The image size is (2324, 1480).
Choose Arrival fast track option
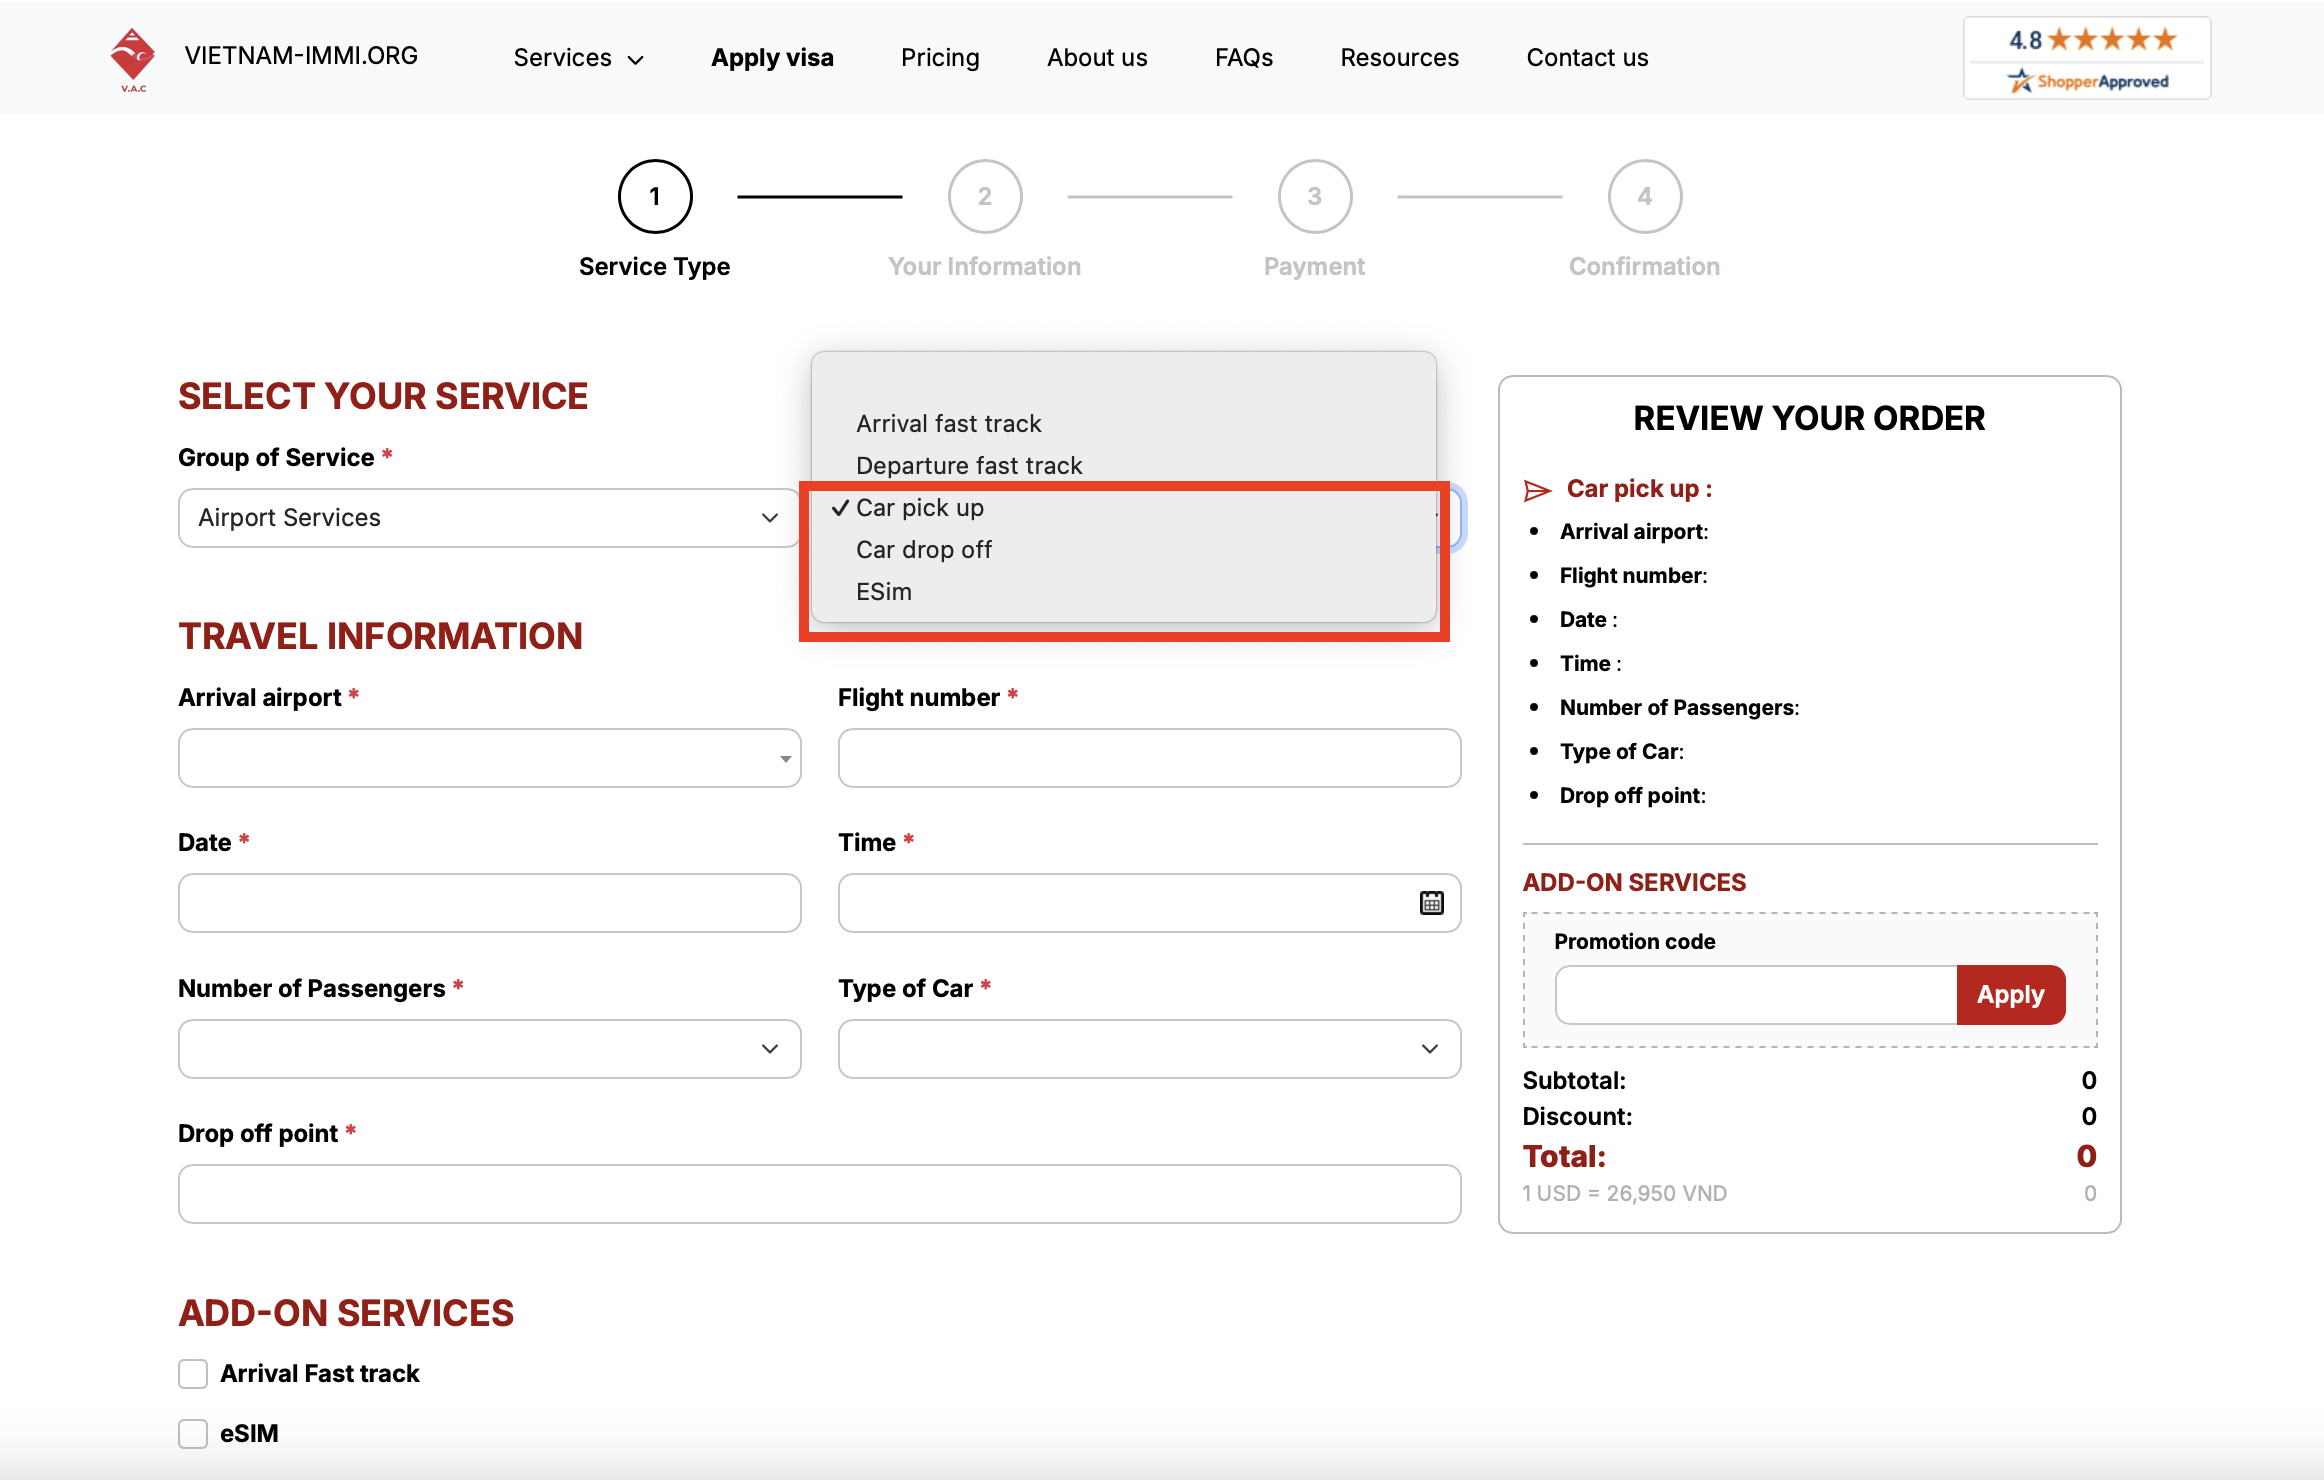948,424
